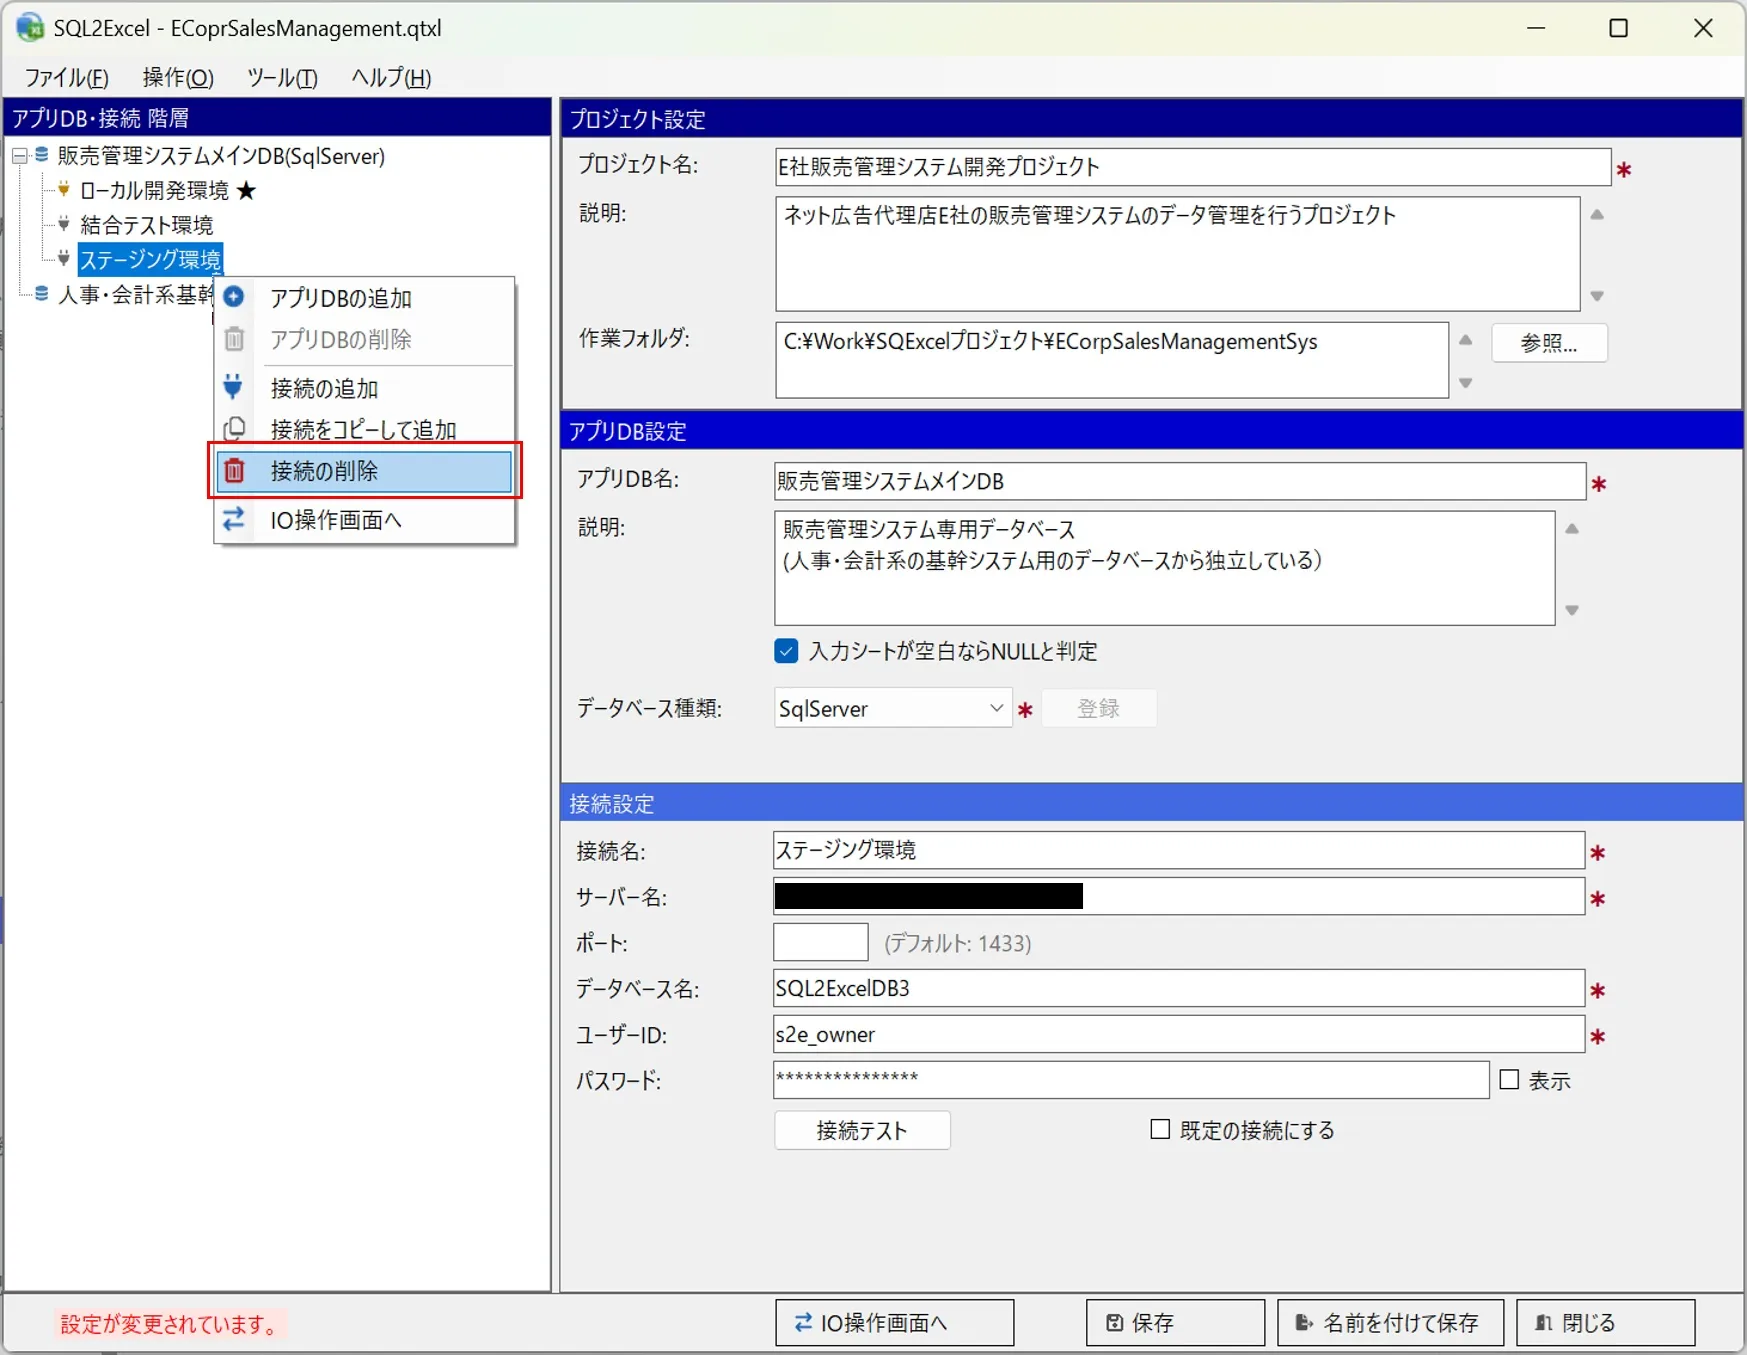This screenshot has height=1355, width=1747.
Task: Click the データベース名 field SQL2ExcelDB3
Action: click(1178, 988)
